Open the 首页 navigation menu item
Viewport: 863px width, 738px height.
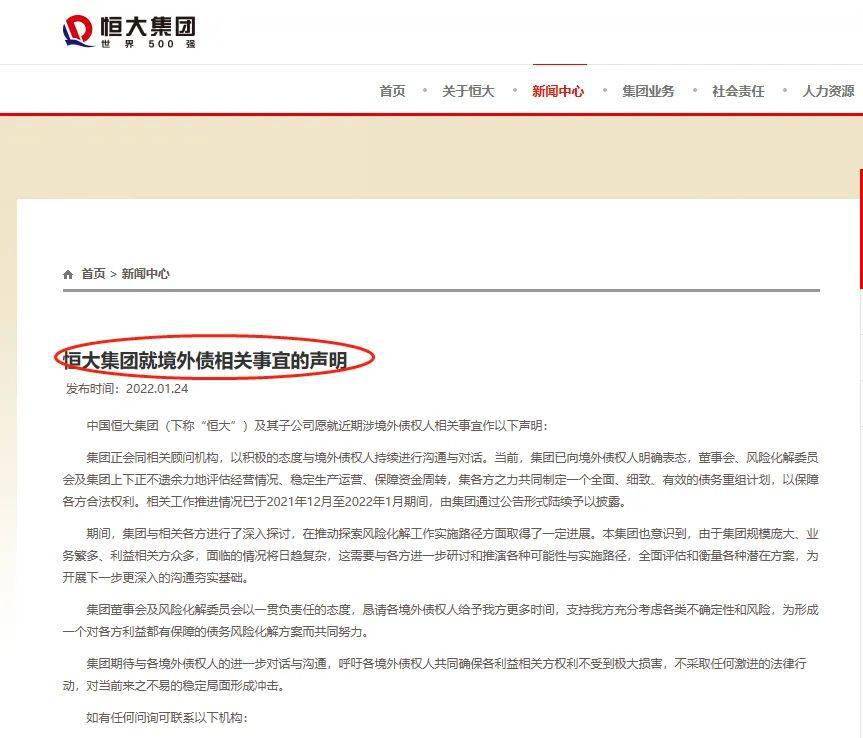click(x=392, y=91)
